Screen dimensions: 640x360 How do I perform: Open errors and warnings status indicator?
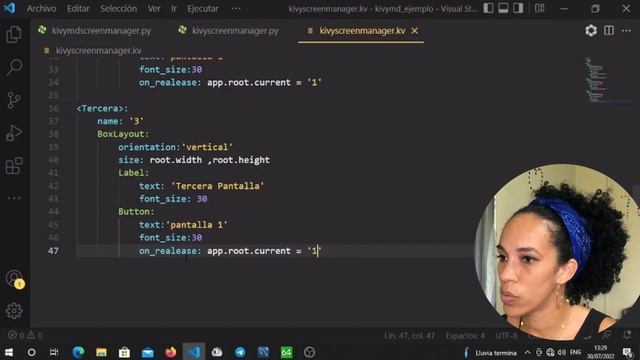click(x=26, y=335)
